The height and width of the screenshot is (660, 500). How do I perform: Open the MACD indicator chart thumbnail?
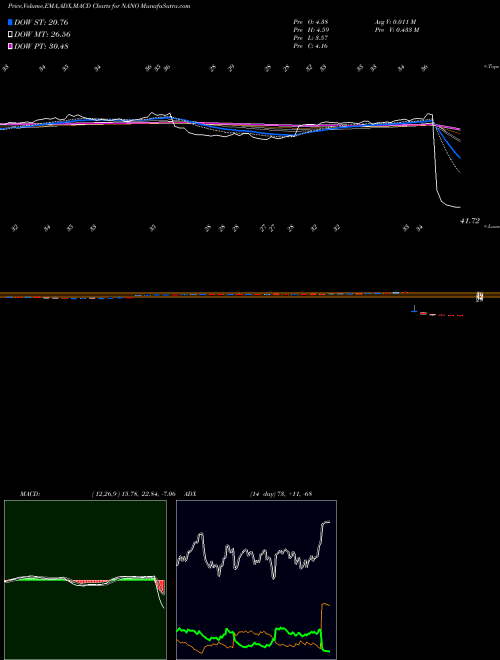85,580
